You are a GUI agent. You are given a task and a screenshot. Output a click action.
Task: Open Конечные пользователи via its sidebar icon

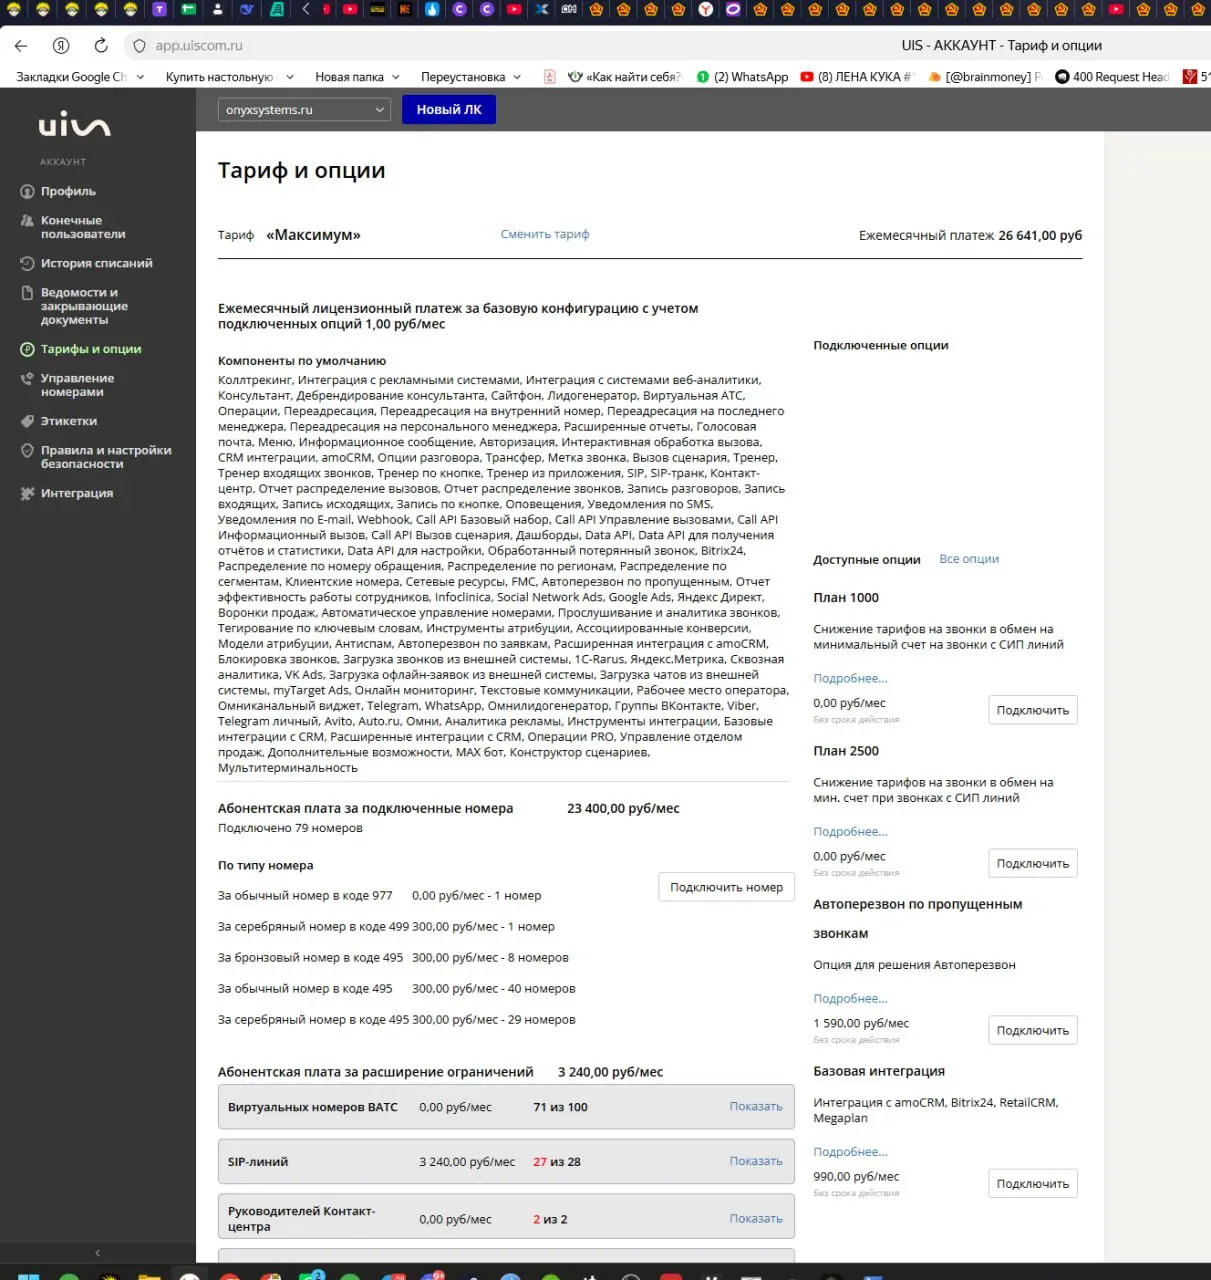coord(27,221)
